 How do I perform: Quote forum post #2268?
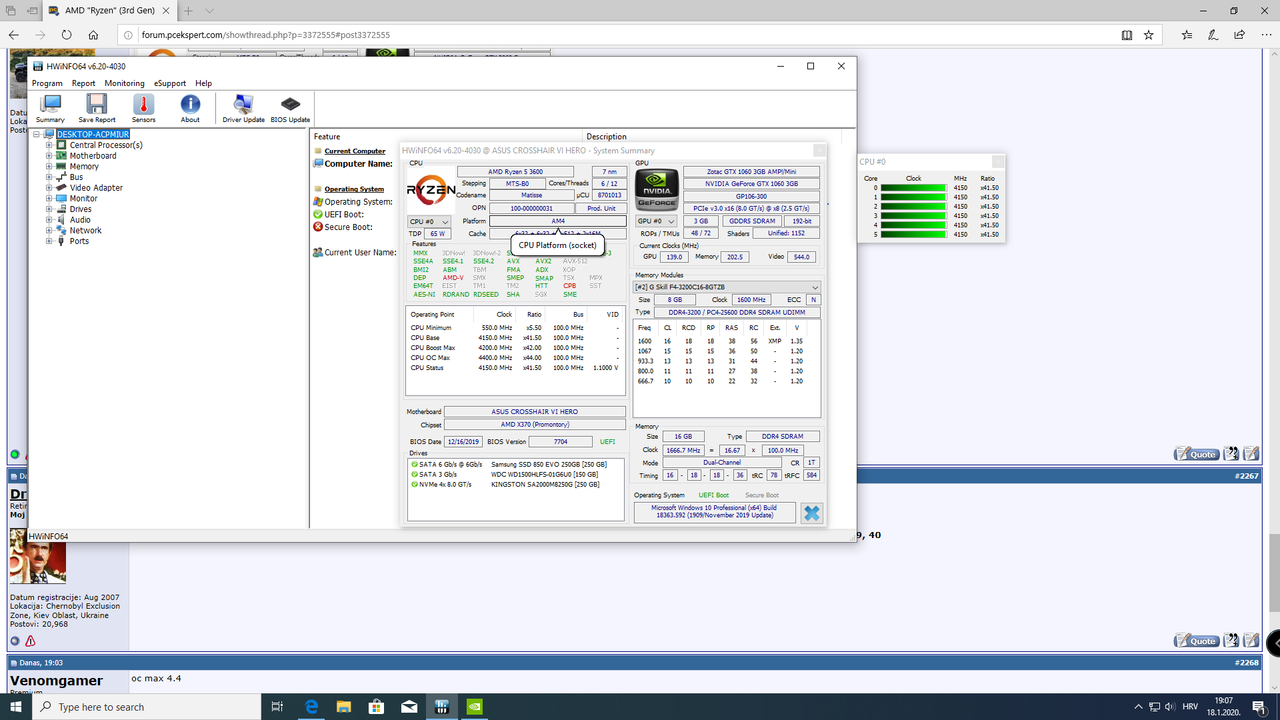point(1196,640)
